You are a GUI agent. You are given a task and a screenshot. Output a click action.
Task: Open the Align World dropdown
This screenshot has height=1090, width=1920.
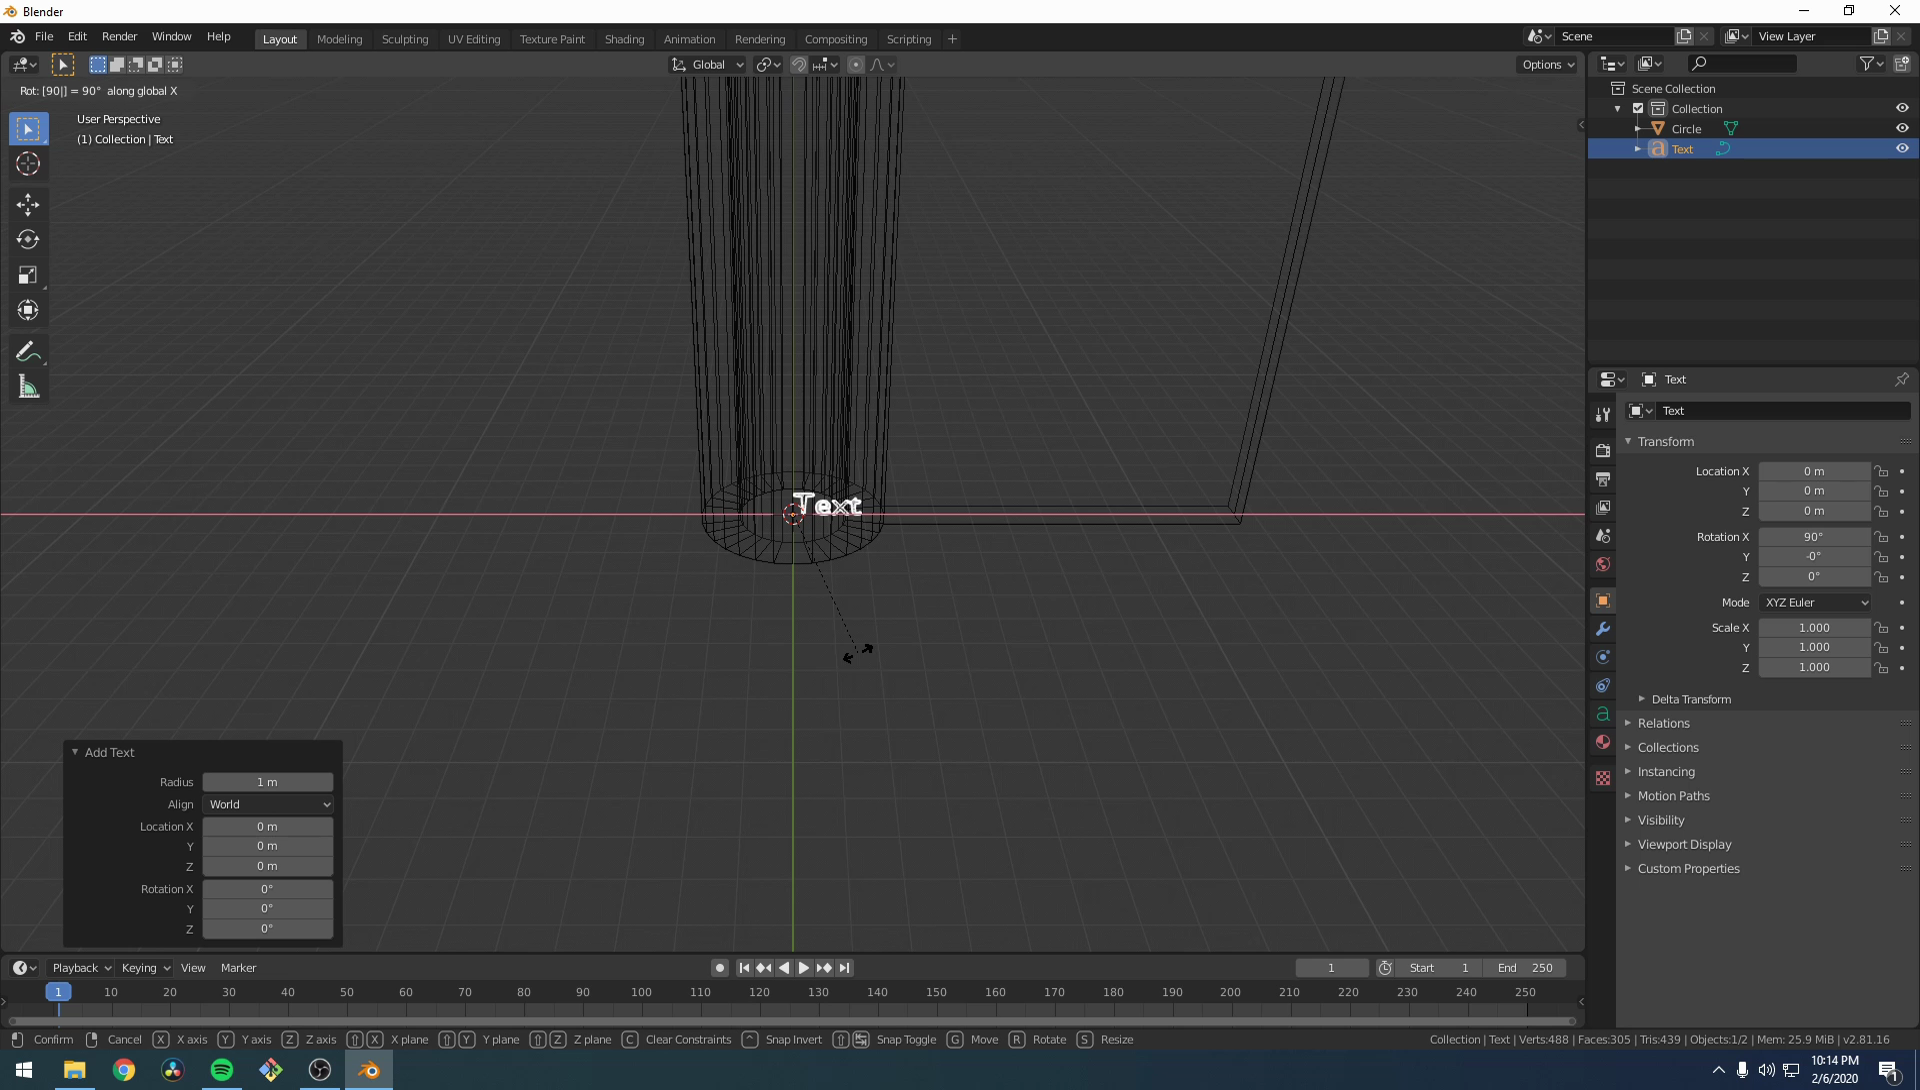coord(268,805)
